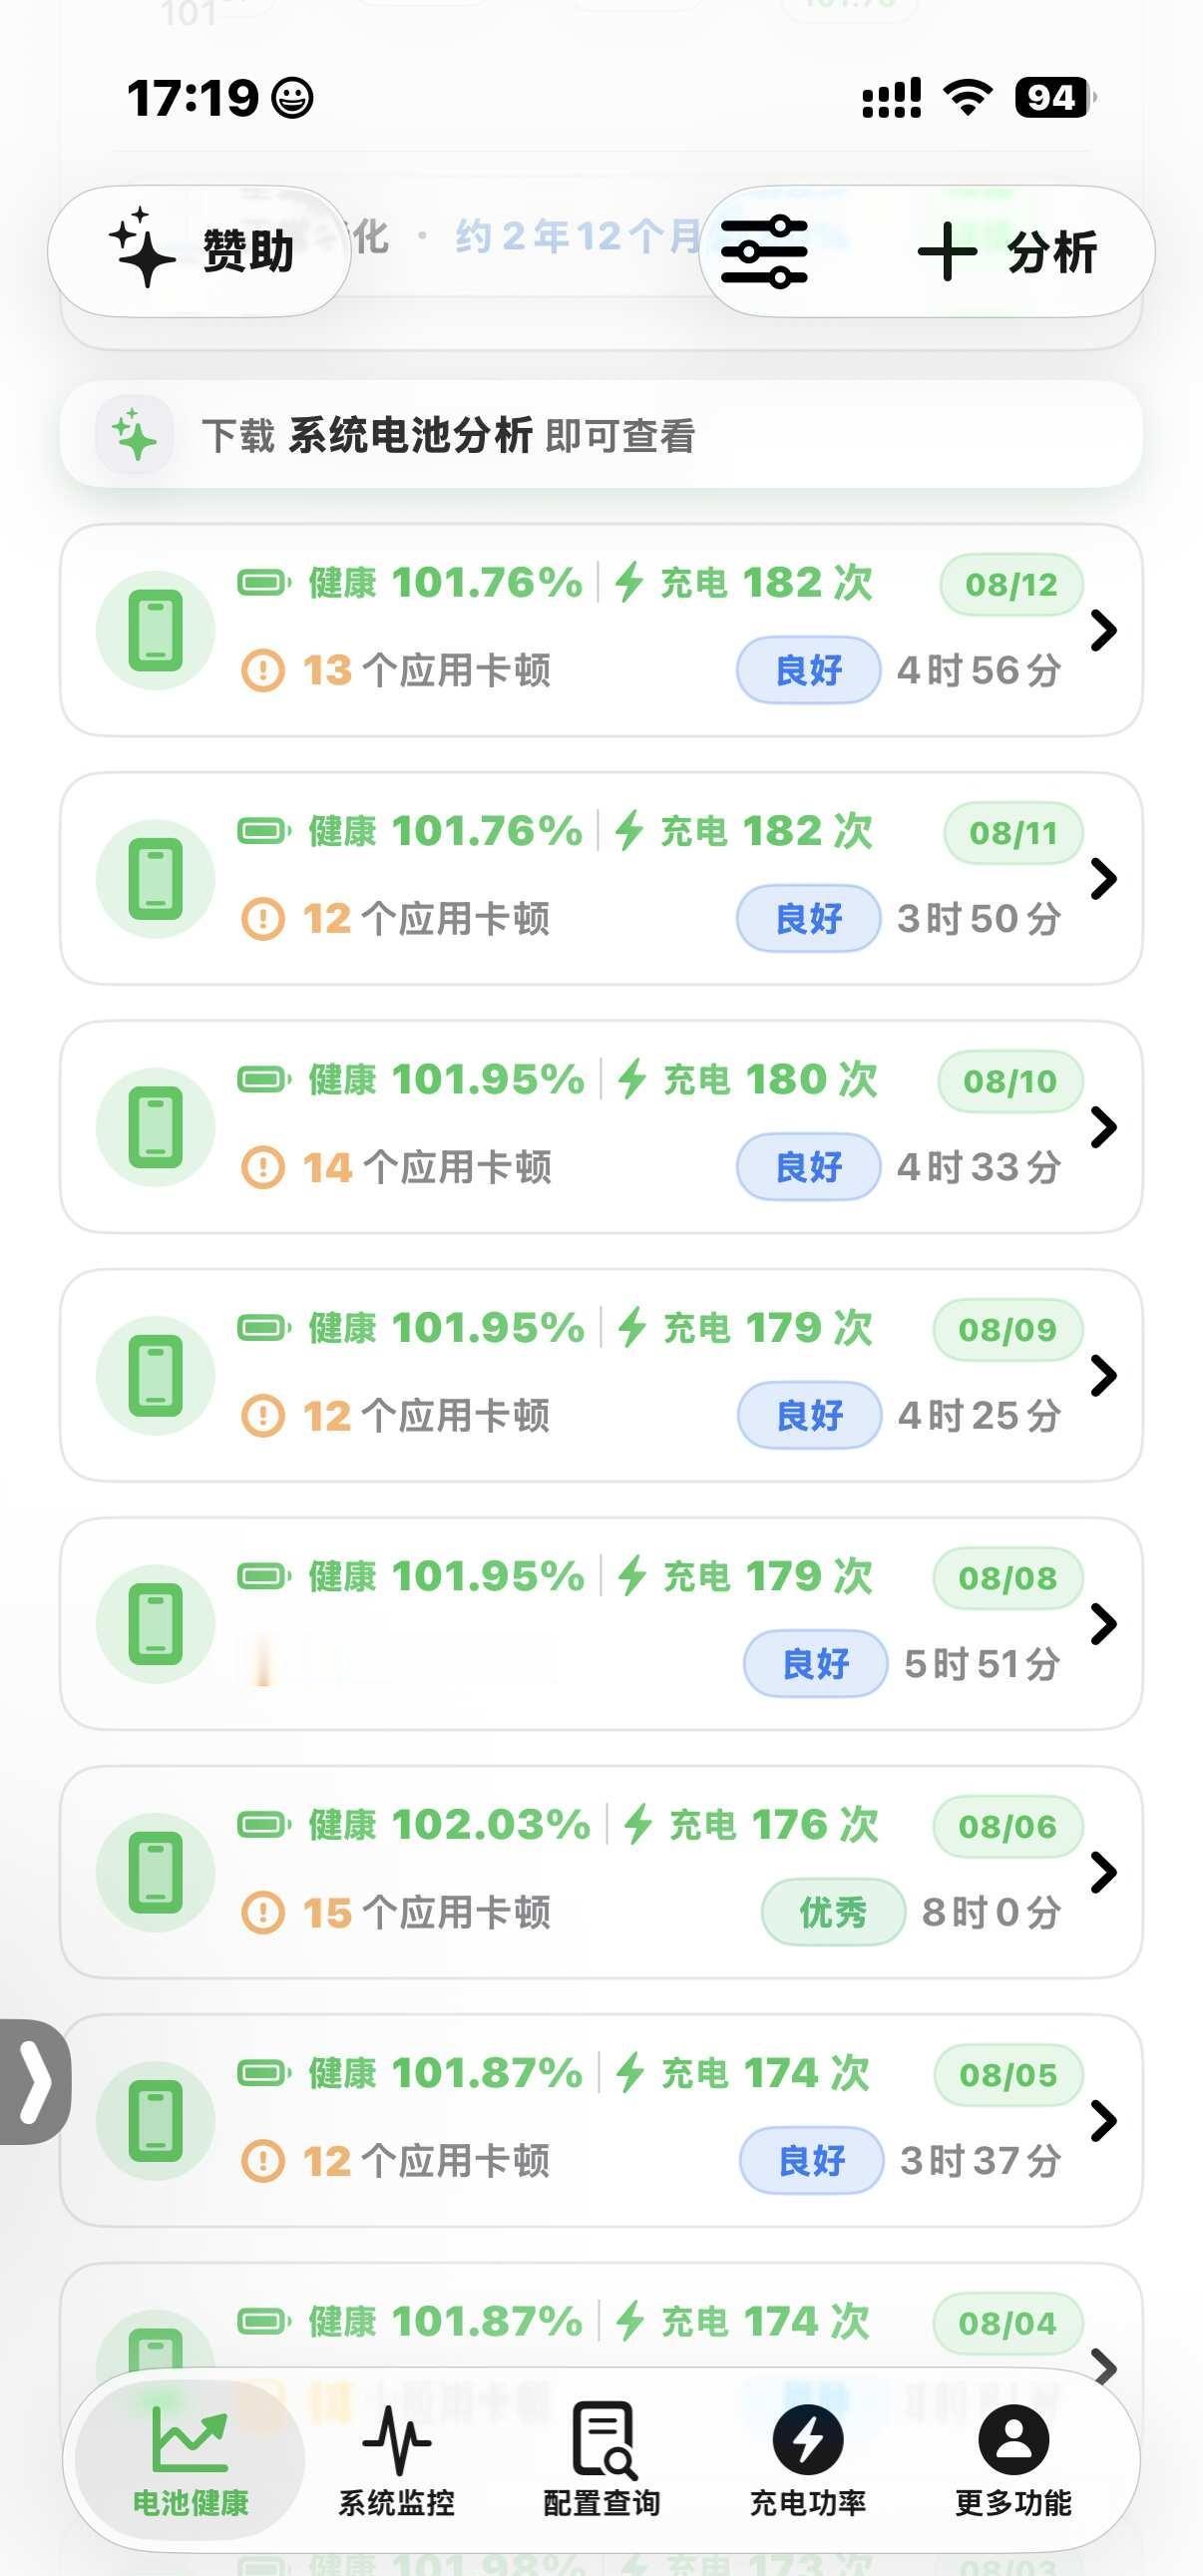
Task: Expand the 08/10 record chevron
Action: (x=1103, y=1127)
